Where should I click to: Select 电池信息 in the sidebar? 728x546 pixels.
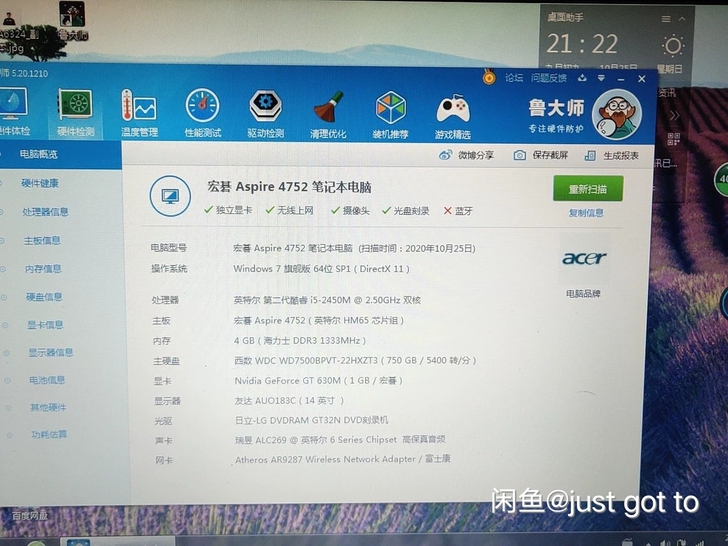pyautogui.click(x=47, y=380)
